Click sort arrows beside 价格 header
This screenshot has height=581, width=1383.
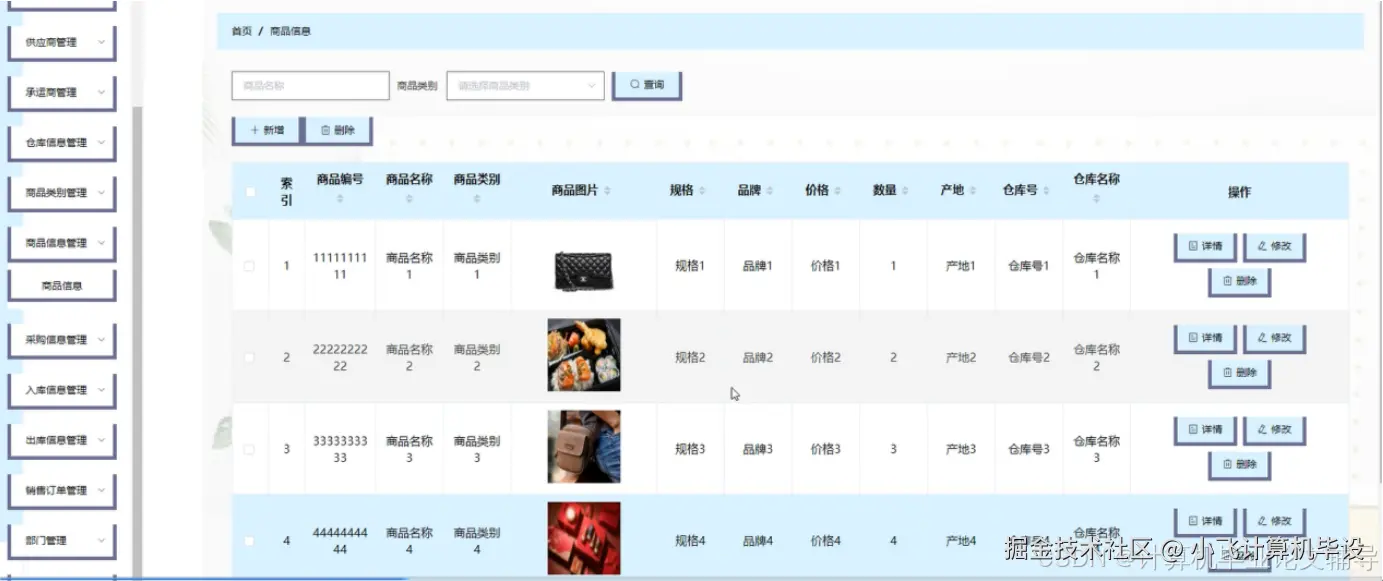click(x=838, y=191)
